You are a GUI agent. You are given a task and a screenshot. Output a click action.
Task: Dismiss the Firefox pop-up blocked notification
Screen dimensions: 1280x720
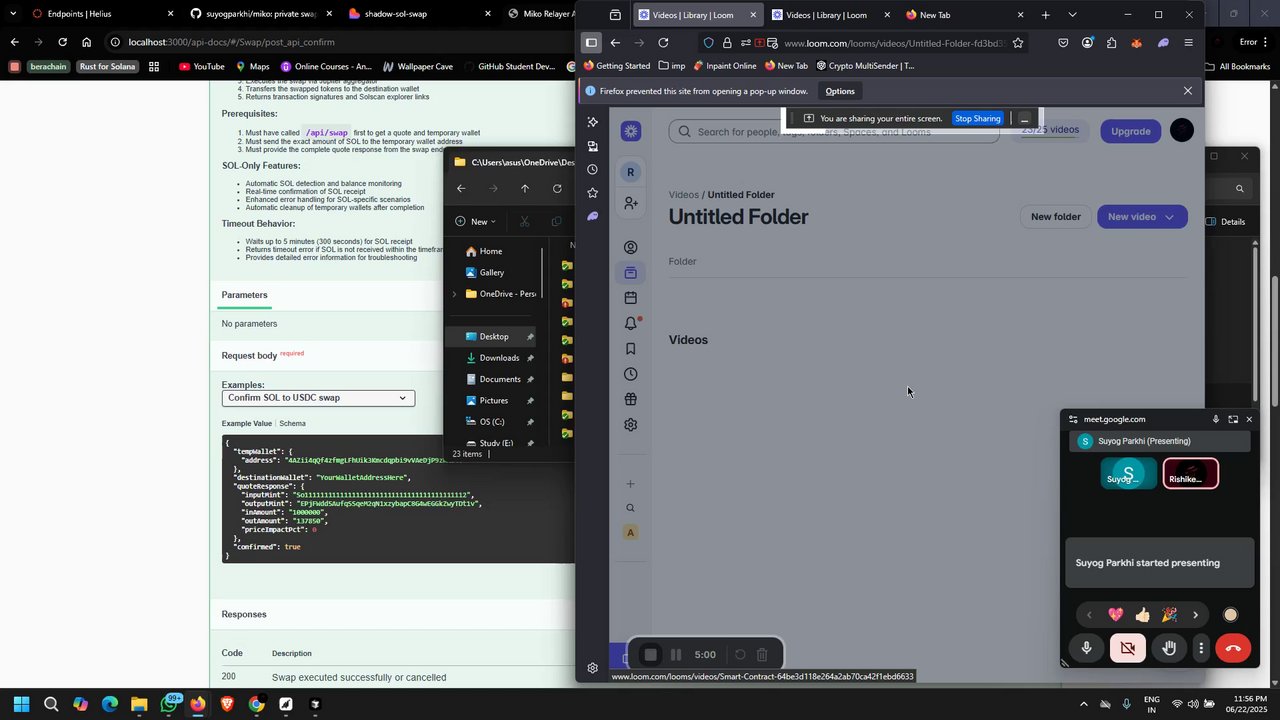[1187, 91]
